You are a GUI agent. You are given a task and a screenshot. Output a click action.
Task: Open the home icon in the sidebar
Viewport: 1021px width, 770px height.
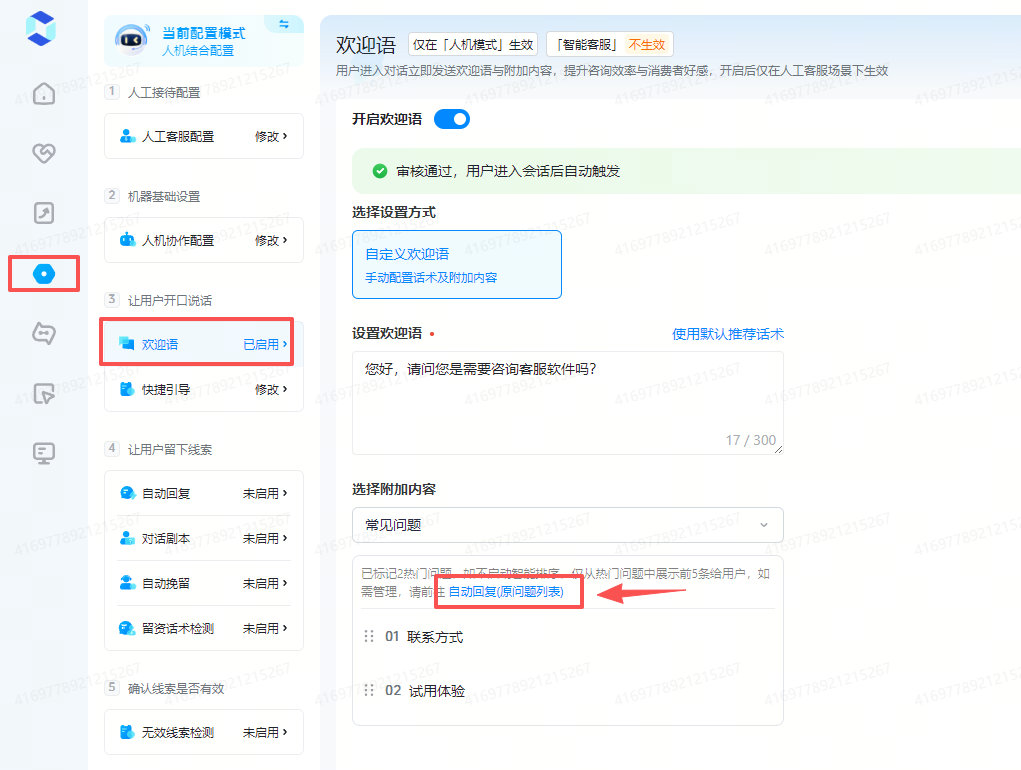tap(44, 93)
